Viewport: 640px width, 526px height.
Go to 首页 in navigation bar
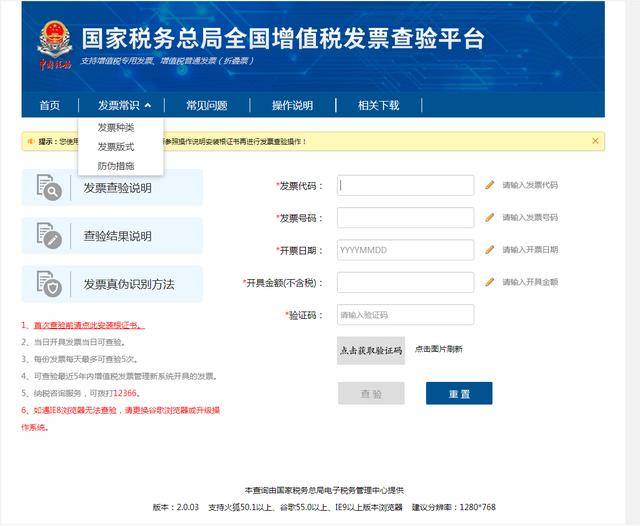coord(50,106)
